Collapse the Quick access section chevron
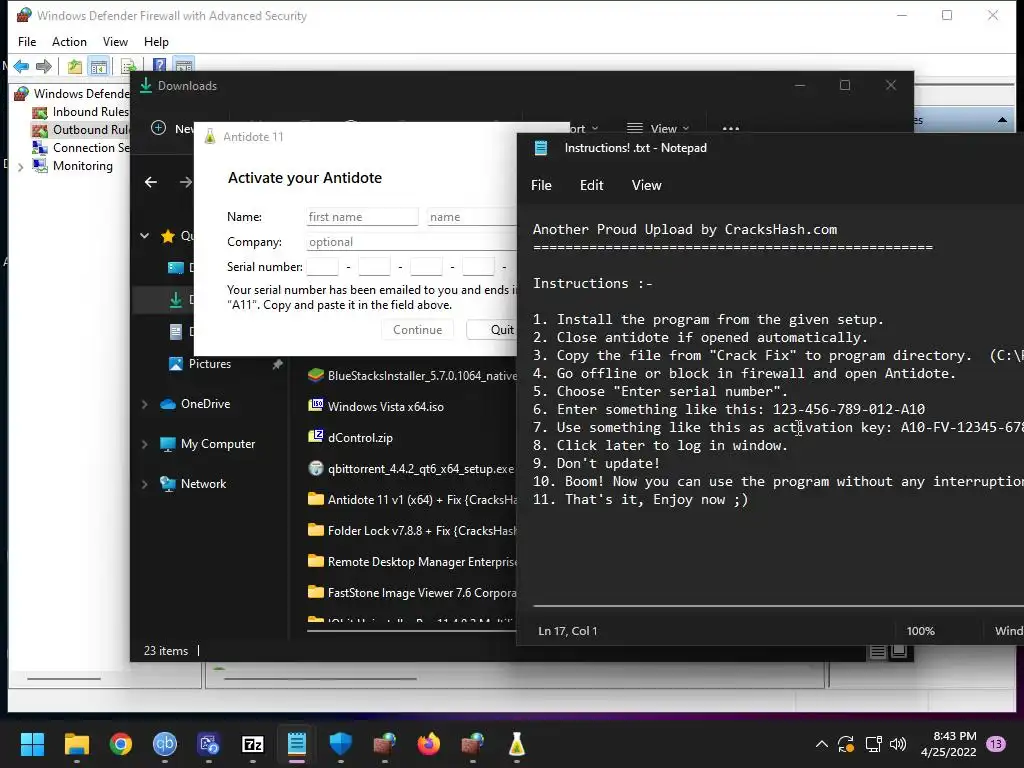Image resolution: width=1024 pixels, height=768 pixels. tap(144, 236)
